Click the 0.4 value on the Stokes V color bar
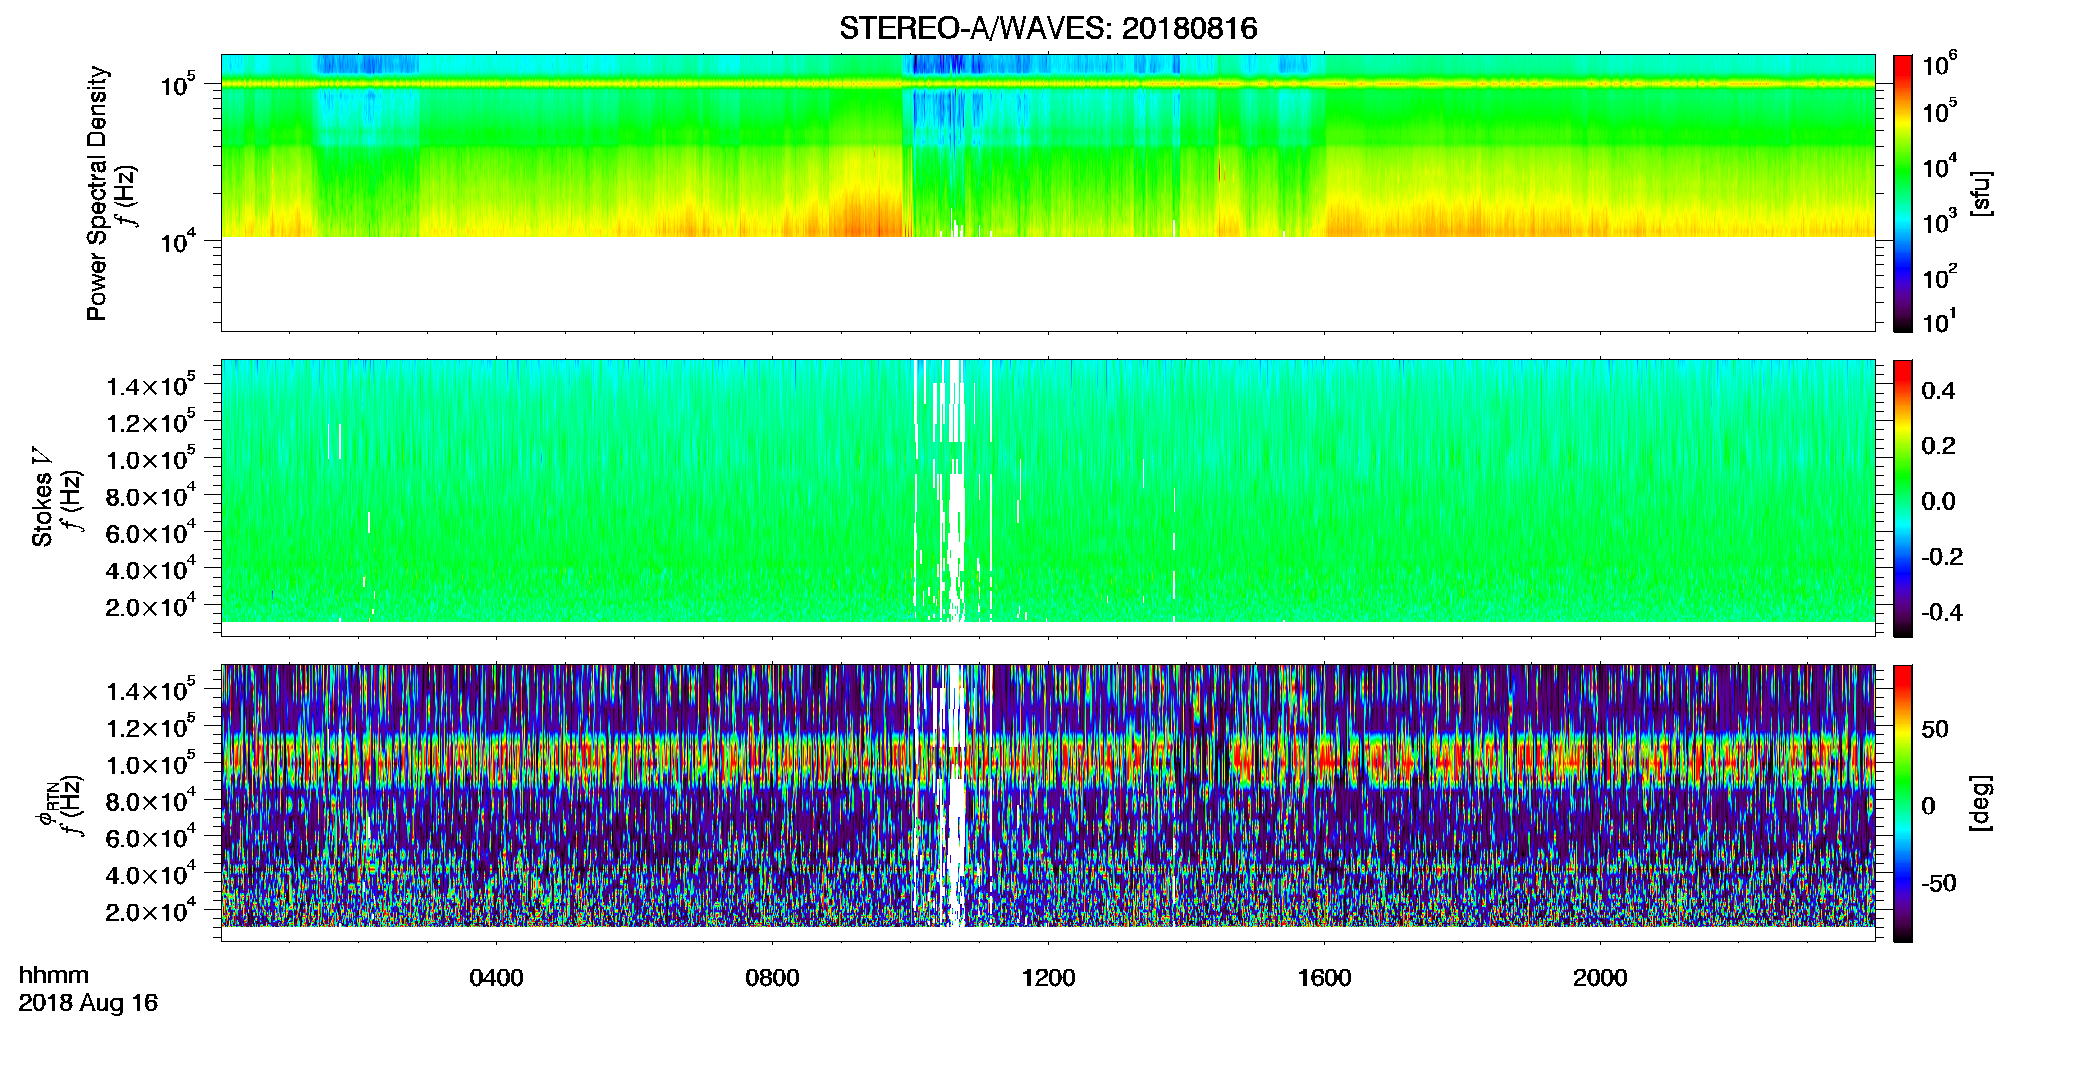The image size is (2096, 1080). tap(1938, 391)
